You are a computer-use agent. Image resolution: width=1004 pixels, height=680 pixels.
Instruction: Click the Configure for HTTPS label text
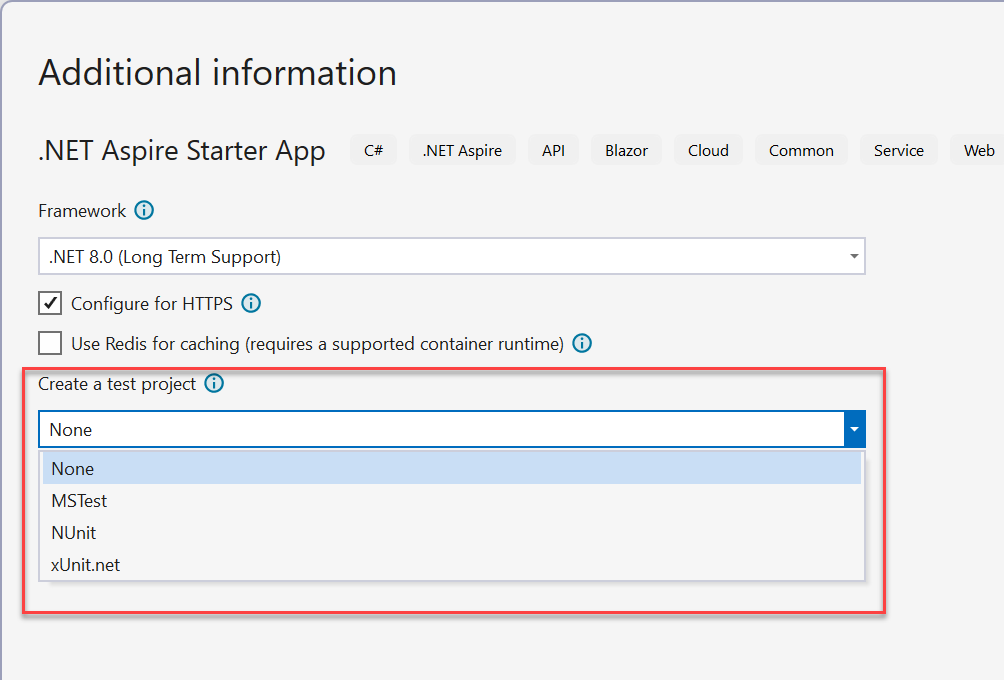(x=152, y=304)
